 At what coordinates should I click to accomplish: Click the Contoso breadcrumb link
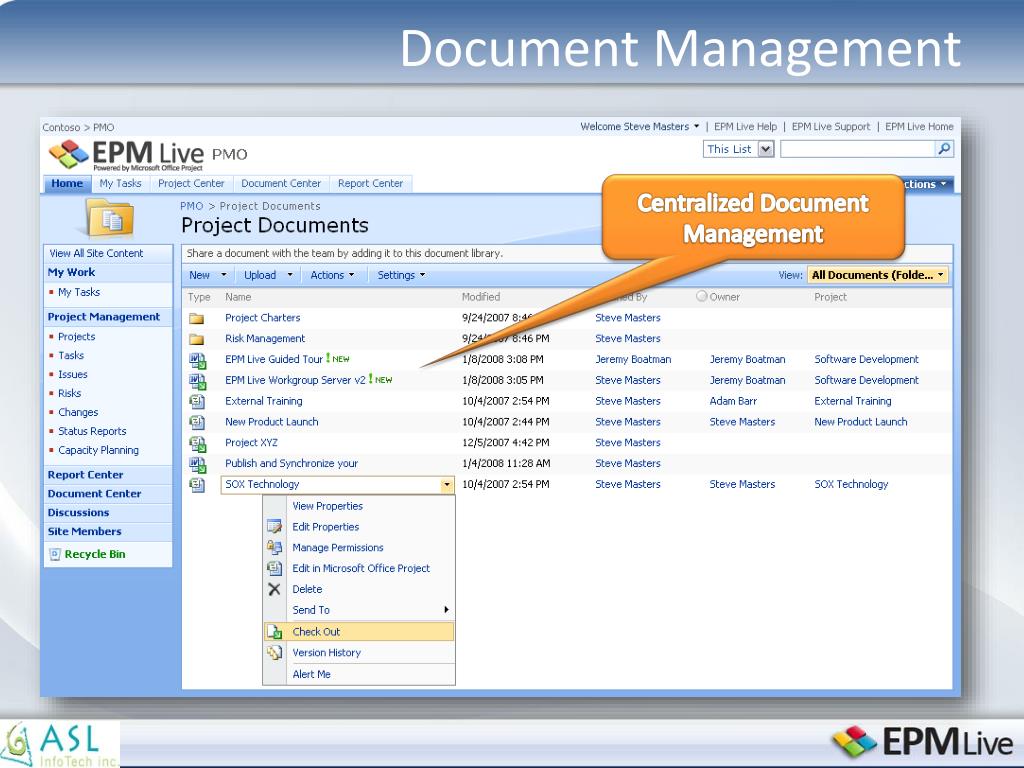pos(61,127)
